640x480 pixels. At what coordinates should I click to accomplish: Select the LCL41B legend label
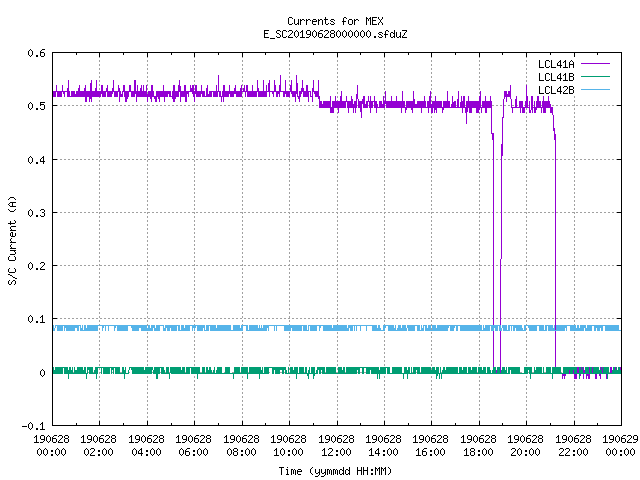(556, 77)
